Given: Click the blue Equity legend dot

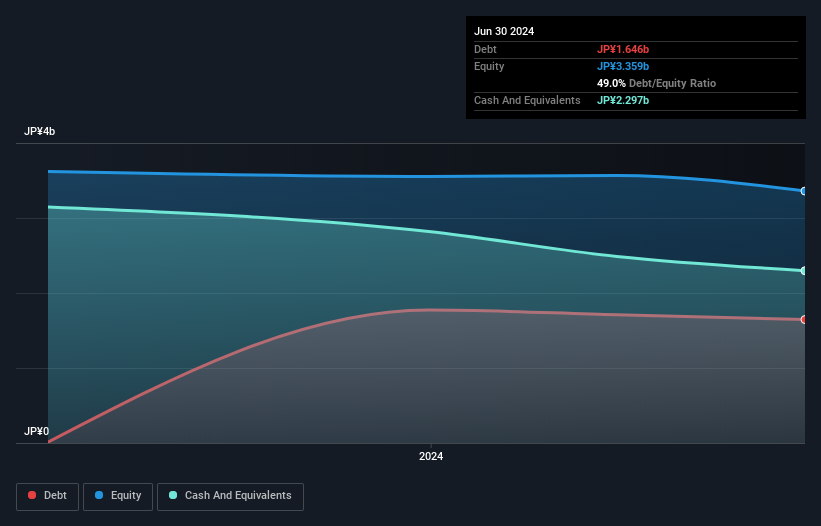Looking at the screenshot, I should 99,495.
